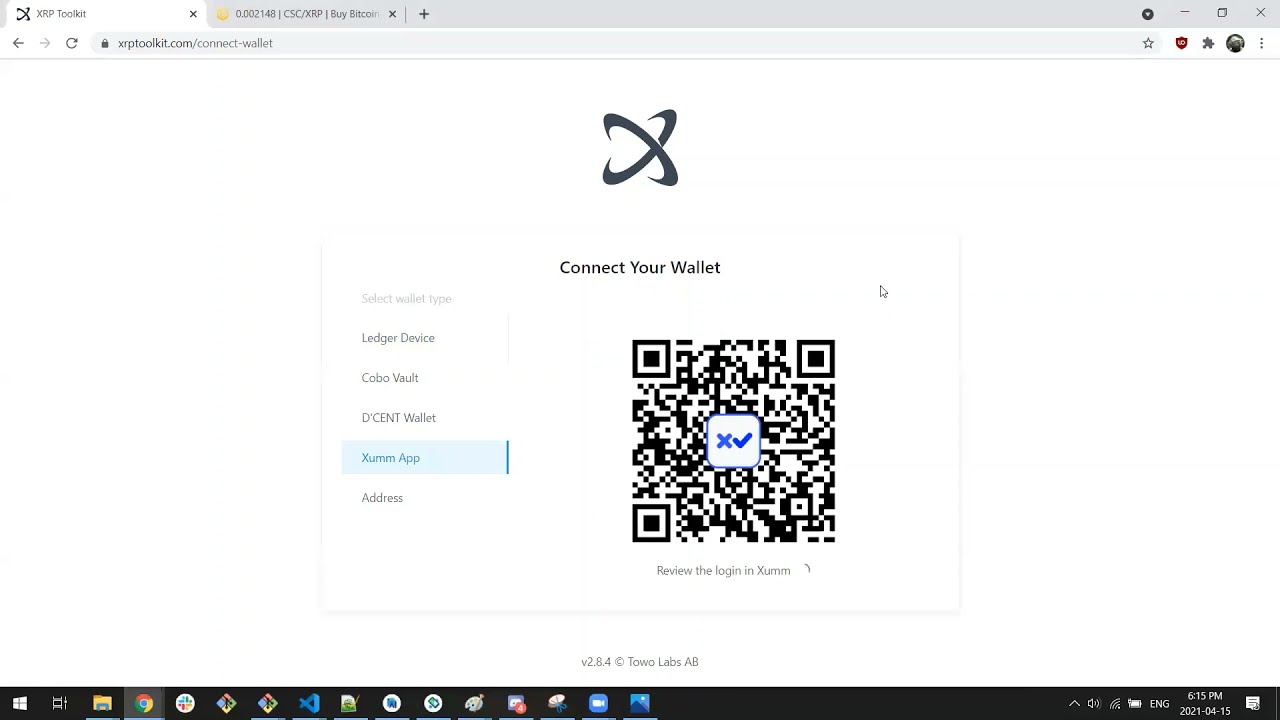Viewport: 1280px width, 720px height.
Task: Open the Photos app on taskbar
Action: click(640, 704)
